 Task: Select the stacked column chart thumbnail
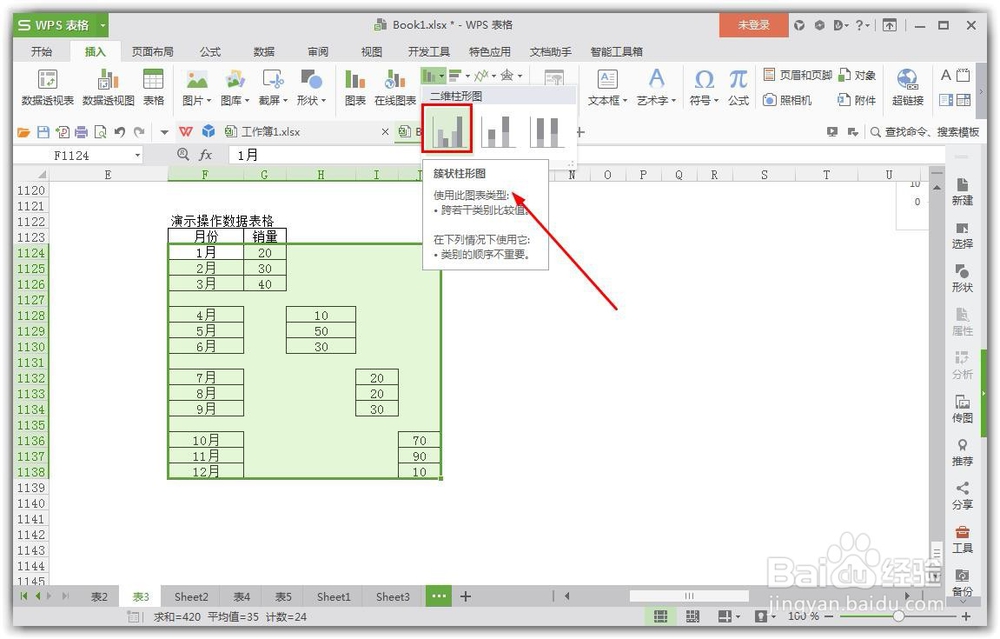(x=497, y=131)
